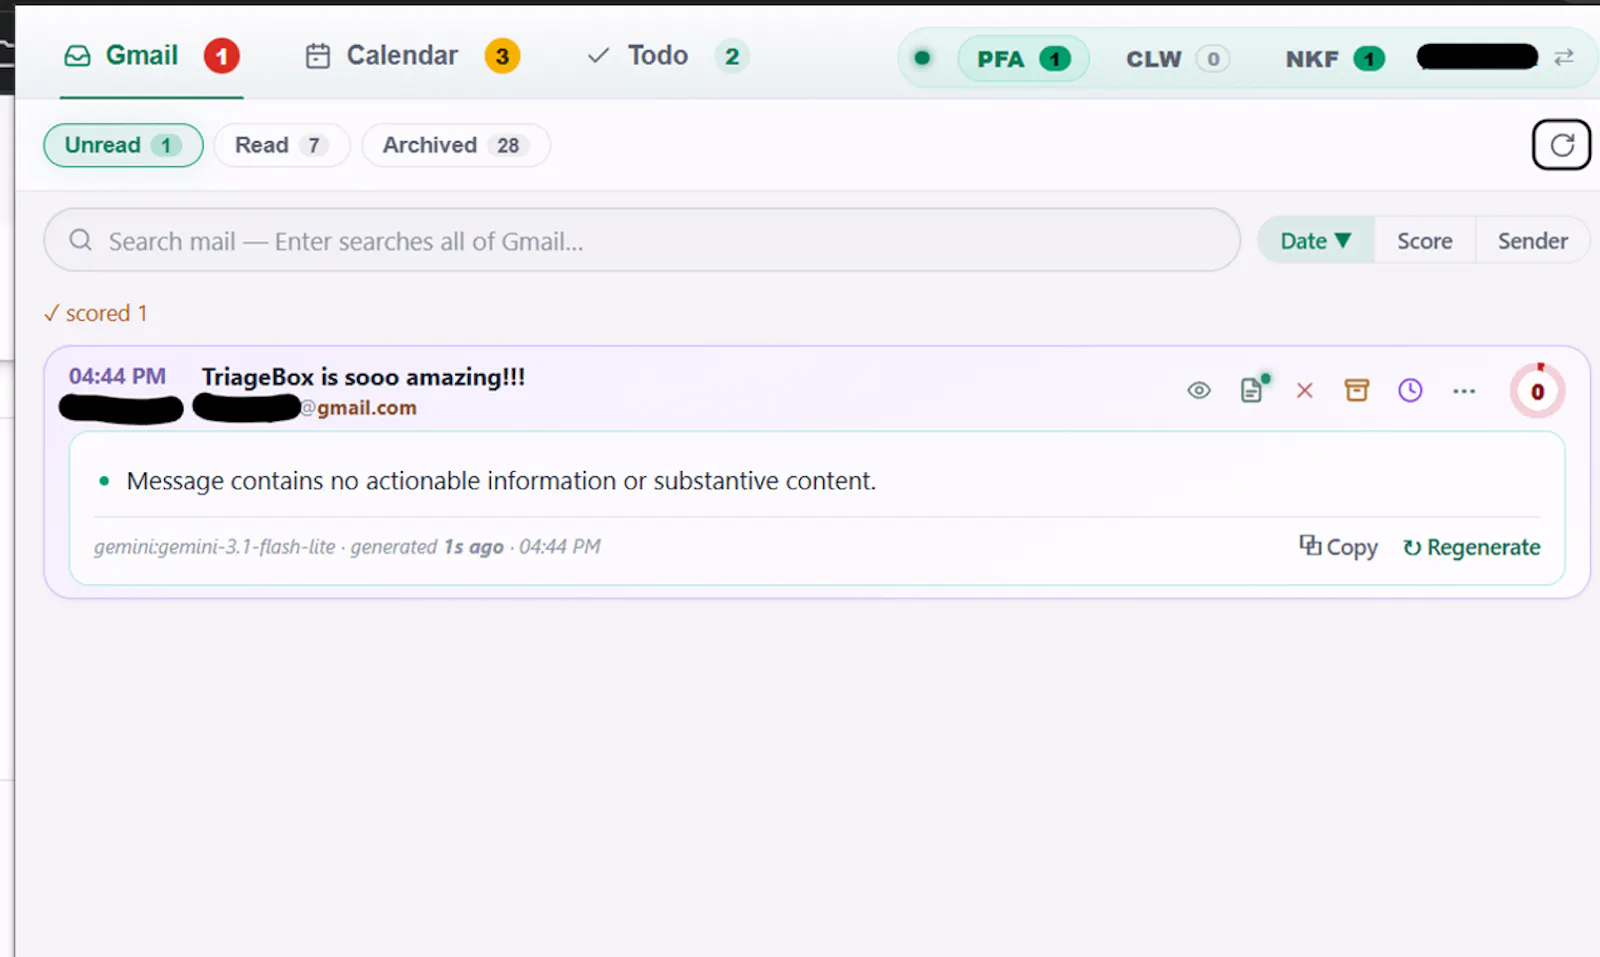
Task: Open email 'TriageBox is sooo amazing!!!'
Action: click(x=363, y=377)
